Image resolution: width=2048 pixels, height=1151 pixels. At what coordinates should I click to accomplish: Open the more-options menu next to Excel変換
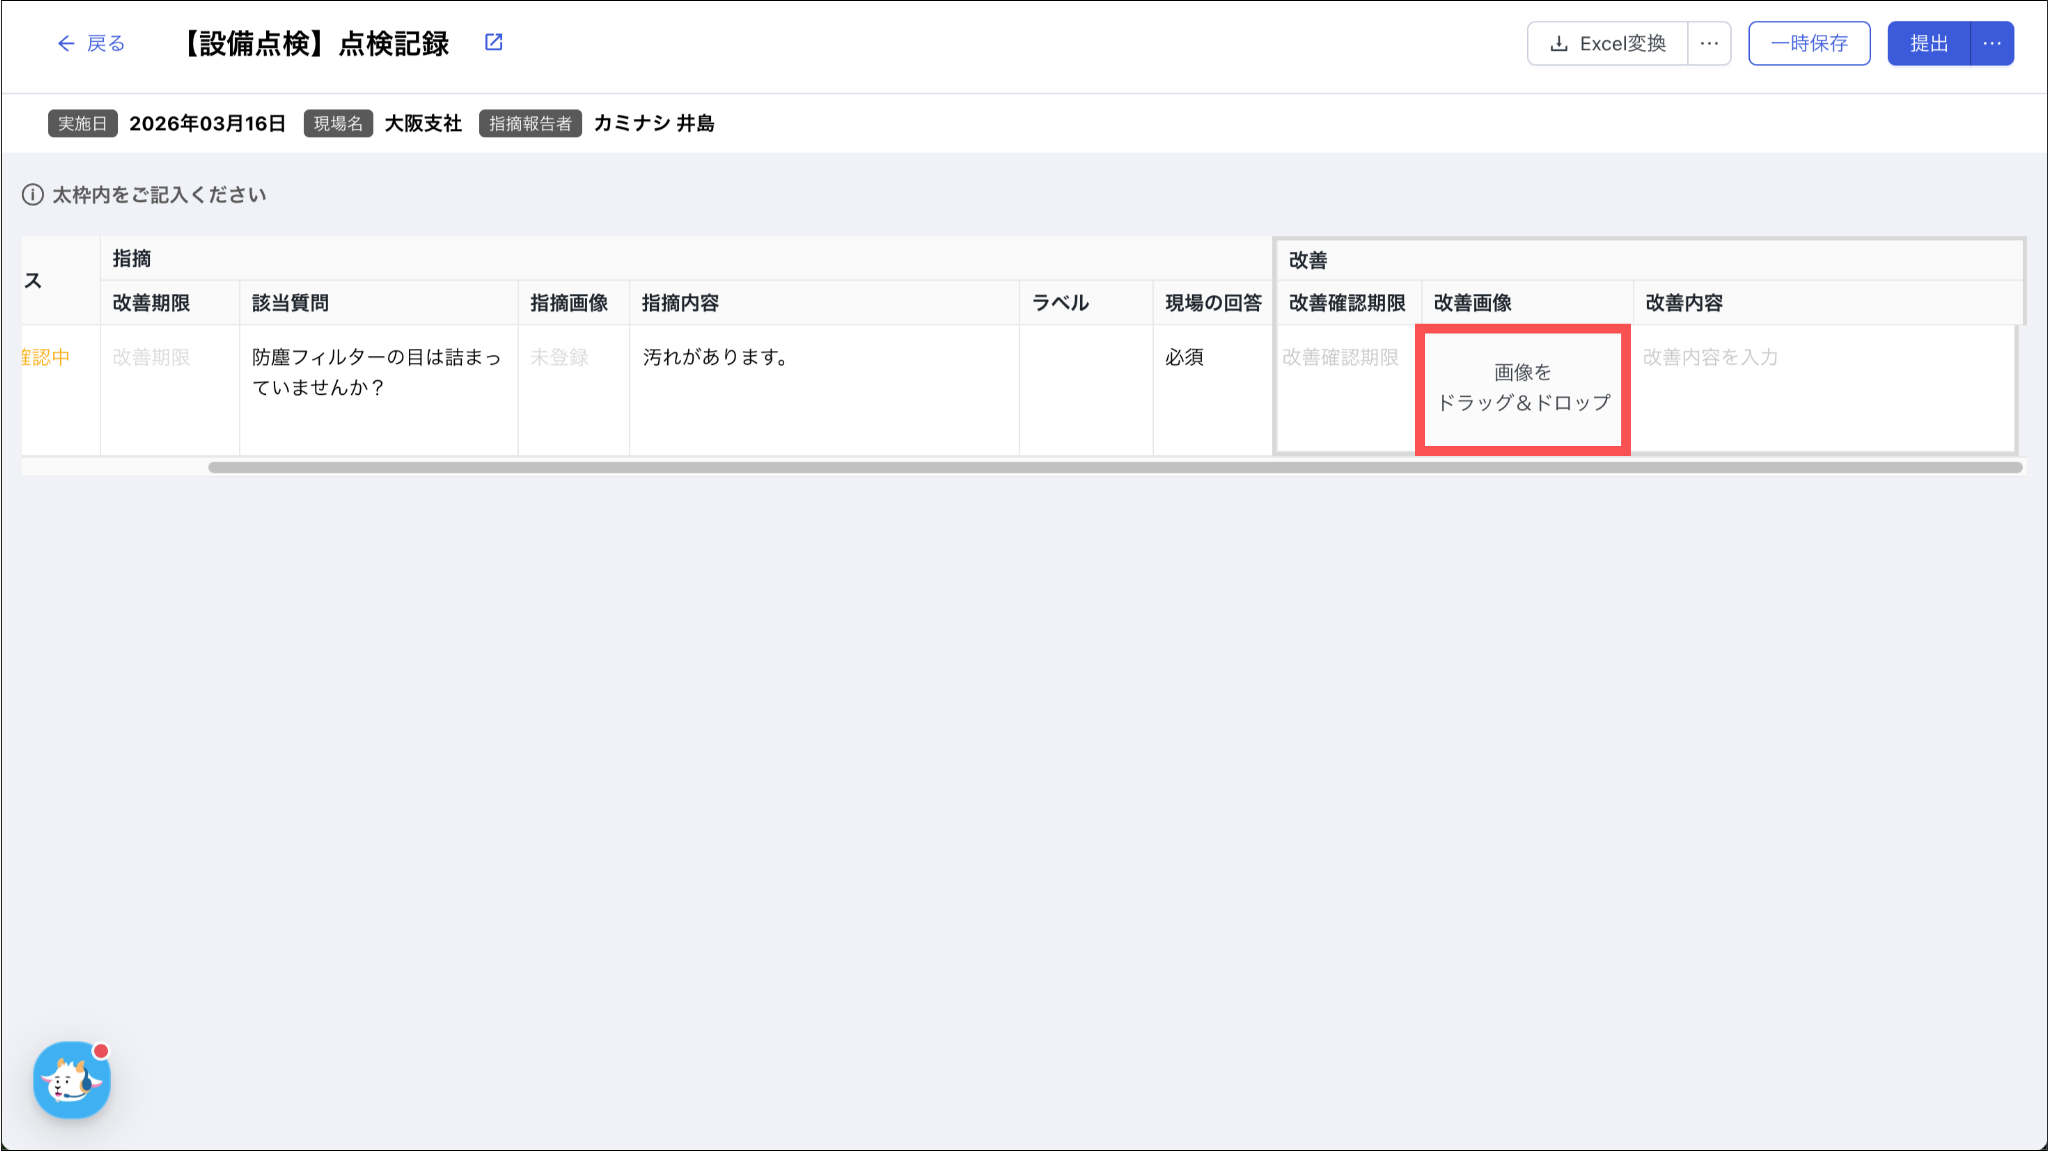[x=1709, y=44]
